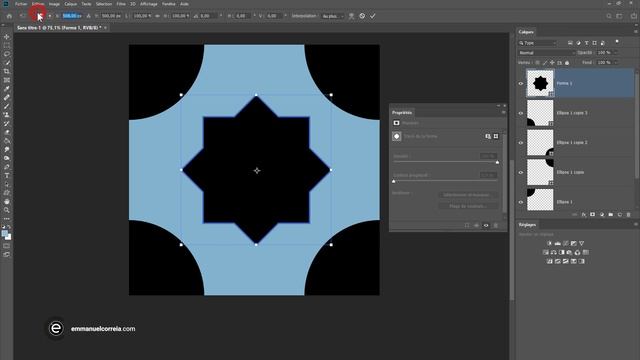640x360 pixels.
Task: Select the Clone Stamp tool
Action: point(7,115)
